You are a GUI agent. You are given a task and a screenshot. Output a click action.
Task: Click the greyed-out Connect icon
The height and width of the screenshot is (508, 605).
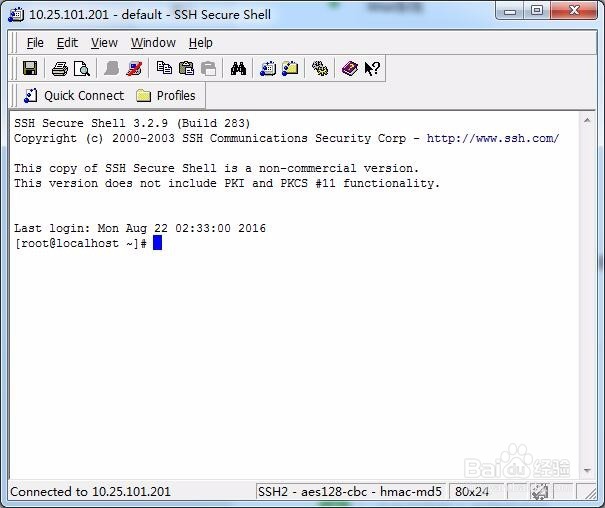[x=111, y=69]
